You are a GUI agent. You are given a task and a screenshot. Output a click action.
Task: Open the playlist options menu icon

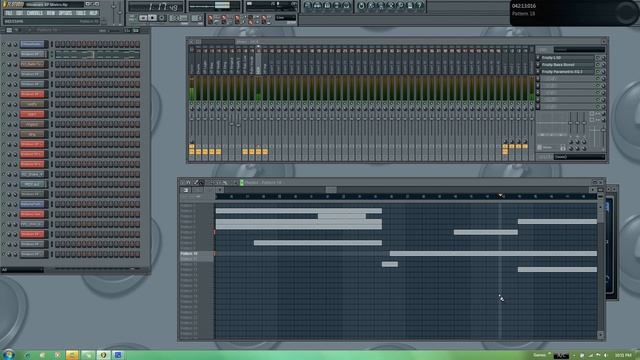(182, 182)
